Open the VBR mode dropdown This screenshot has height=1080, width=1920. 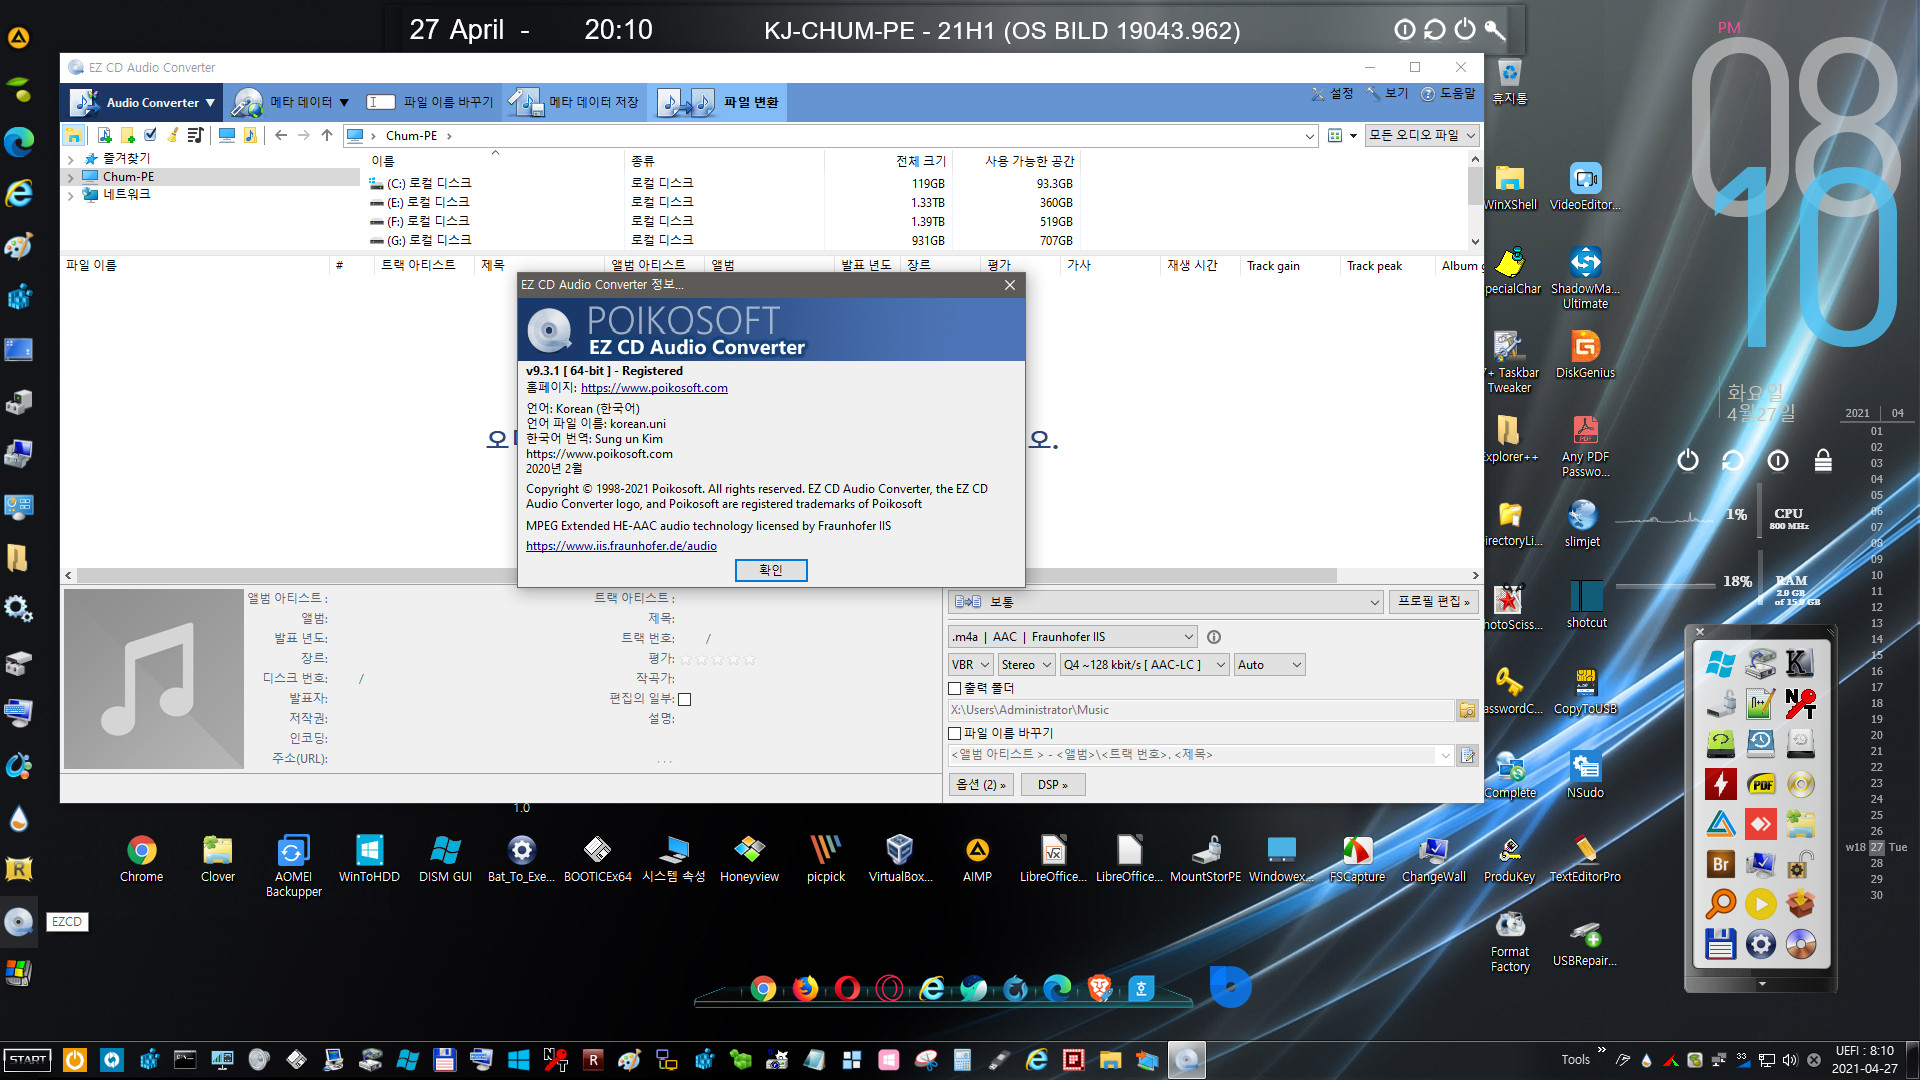point(970,665)
